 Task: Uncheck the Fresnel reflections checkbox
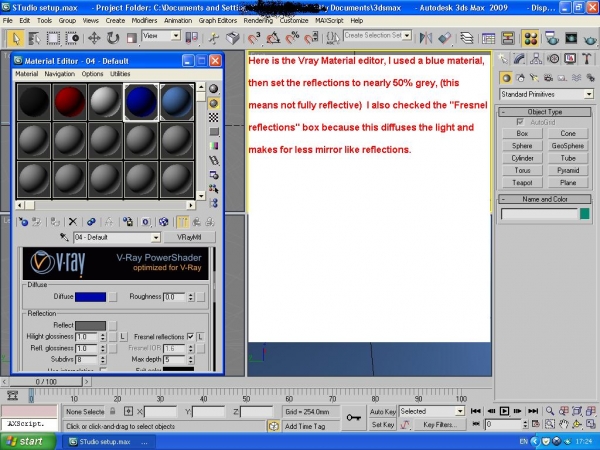[190, 337]
